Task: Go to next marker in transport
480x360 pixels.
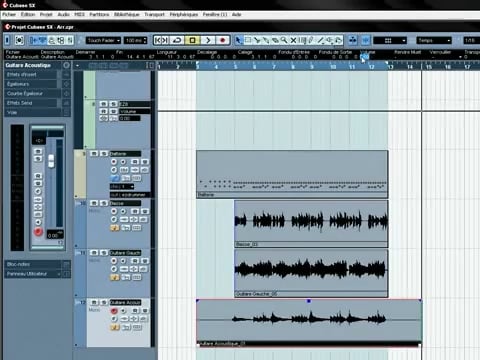Action: (166, 40)
